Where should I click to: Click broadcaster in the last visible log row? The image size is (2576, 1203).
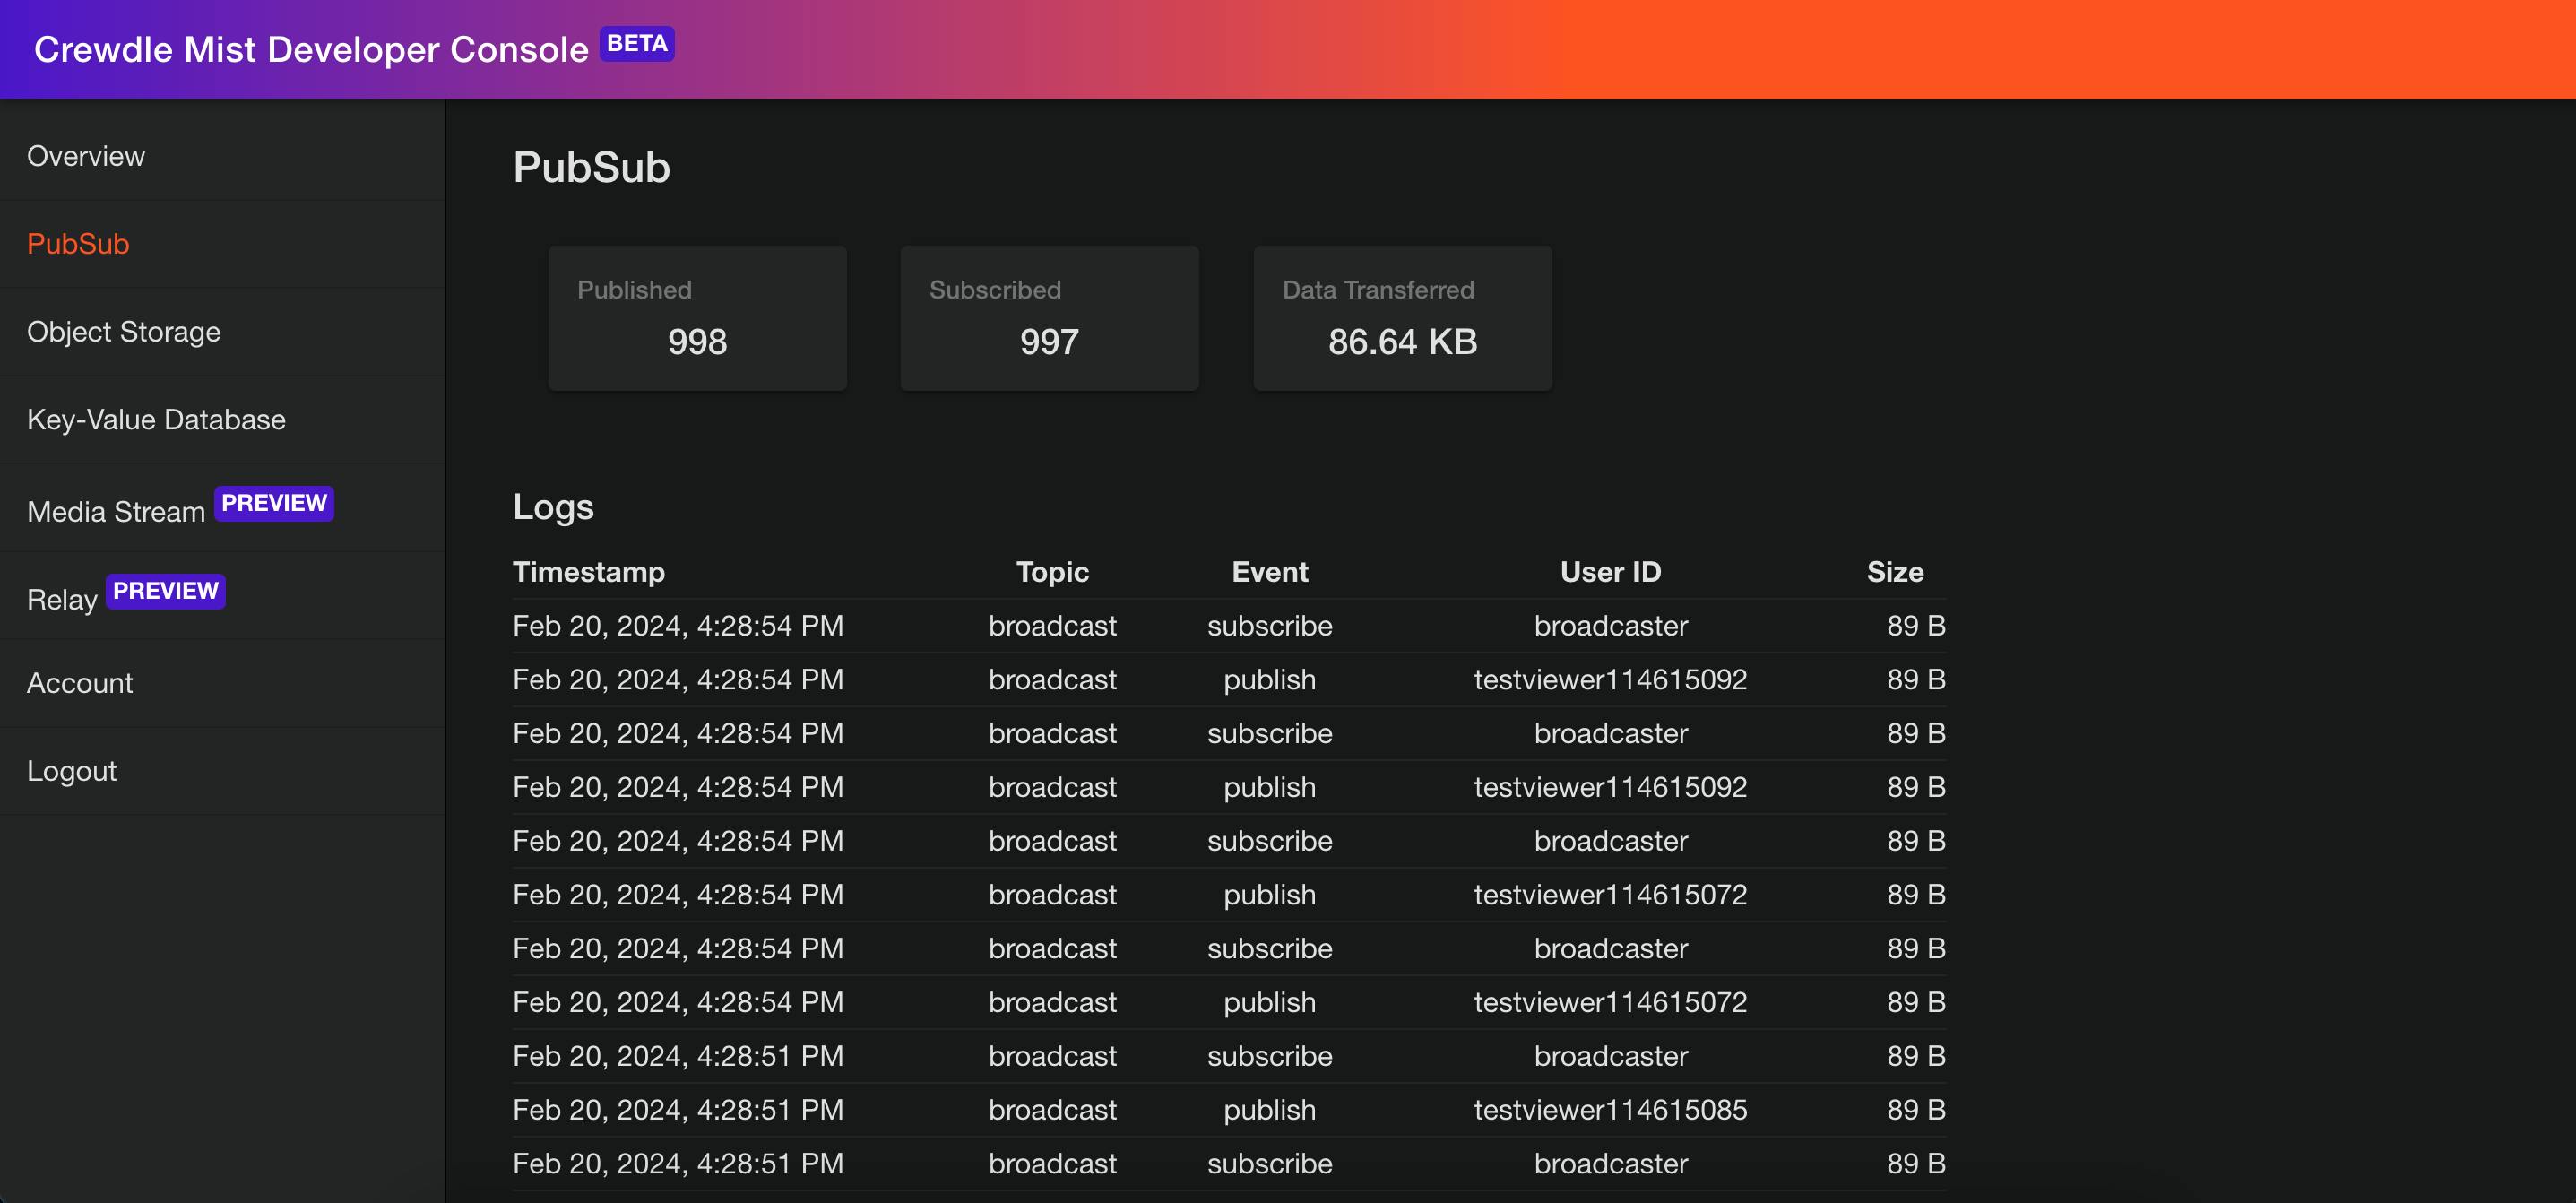coord(1610,1164)
